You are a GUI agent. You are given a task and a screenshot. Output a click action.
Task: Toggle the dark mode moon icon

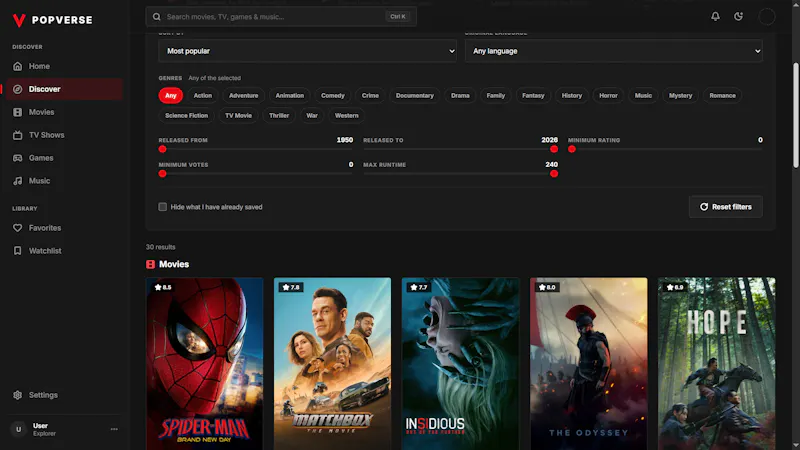[738, 16]
